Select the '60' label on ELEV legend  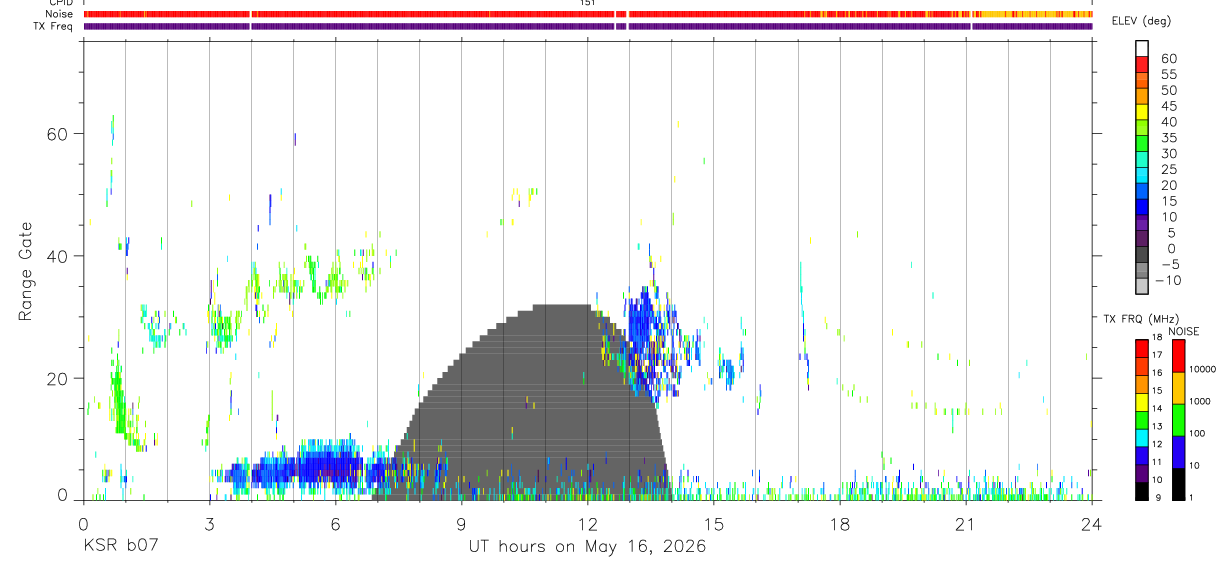pos(1168,59)
